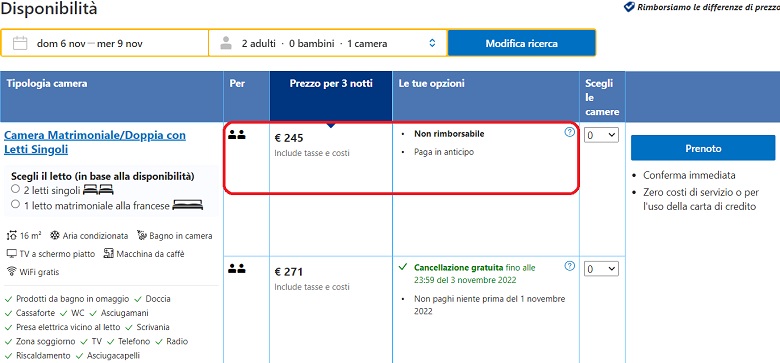
Task: Click the dom 6 nov date field
Action: 104,43
